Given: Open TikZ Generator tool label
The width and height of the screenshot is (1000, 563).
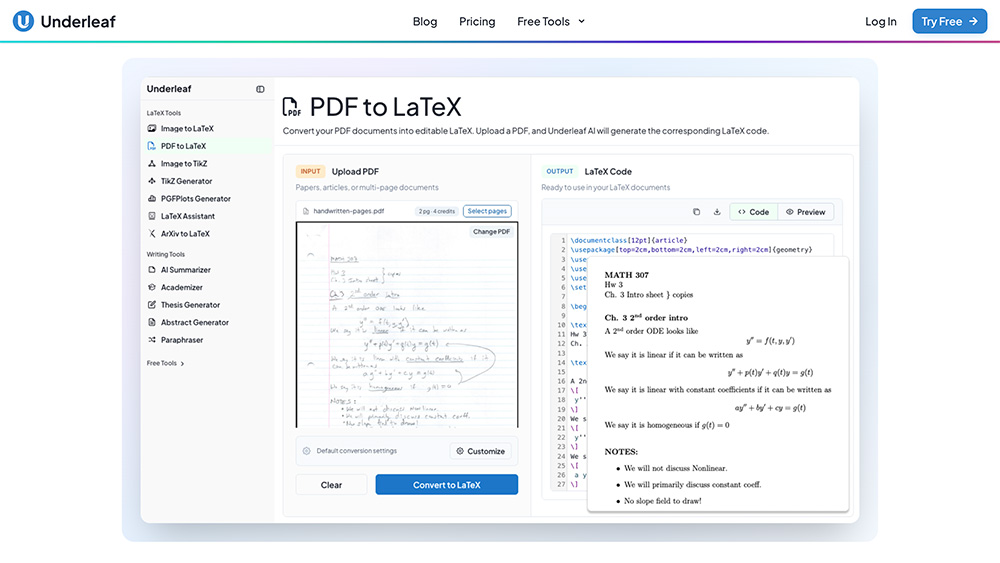Looking at the screenshot, I should tap(186, 181).
